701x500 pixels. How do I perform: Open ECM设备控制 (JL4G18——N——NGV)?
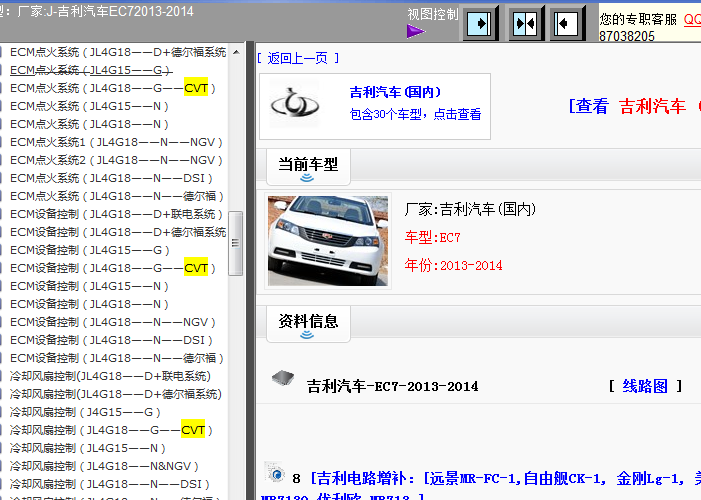[x=113, y=322]
